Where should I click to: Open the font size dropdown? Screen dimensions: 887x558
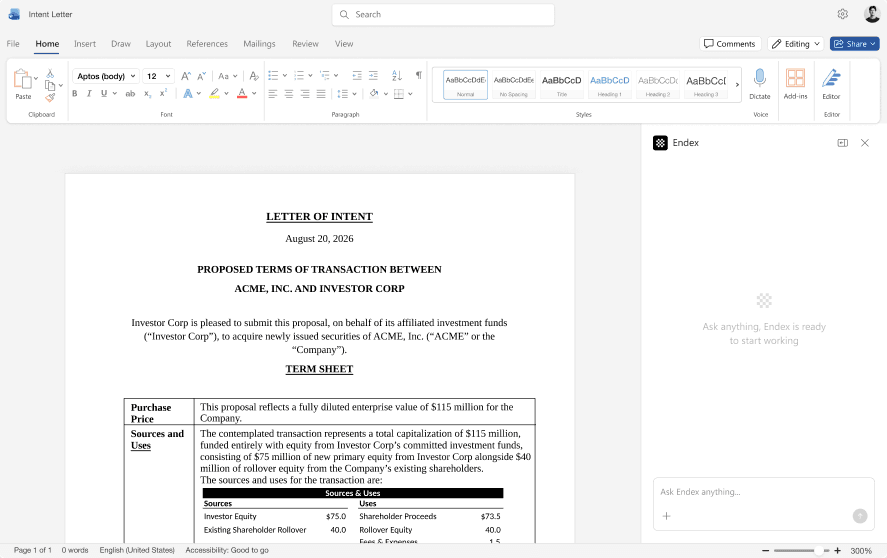pyautogui.click(x=168, y=76)
